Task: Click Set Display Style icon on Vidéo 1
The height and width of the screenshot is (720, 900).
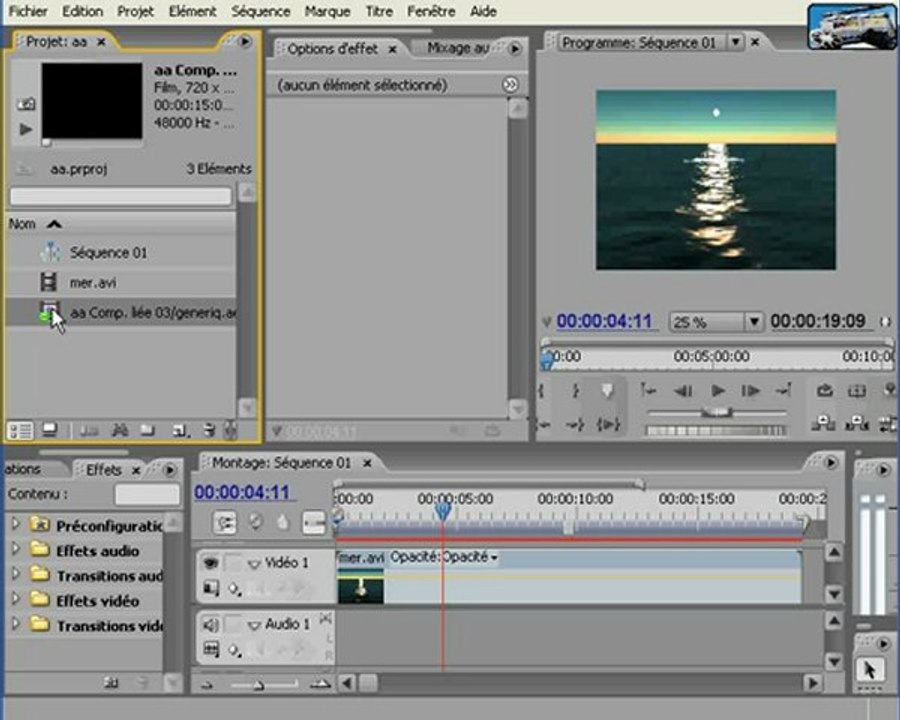Action: pyautogui.click(x=211, y=588)
